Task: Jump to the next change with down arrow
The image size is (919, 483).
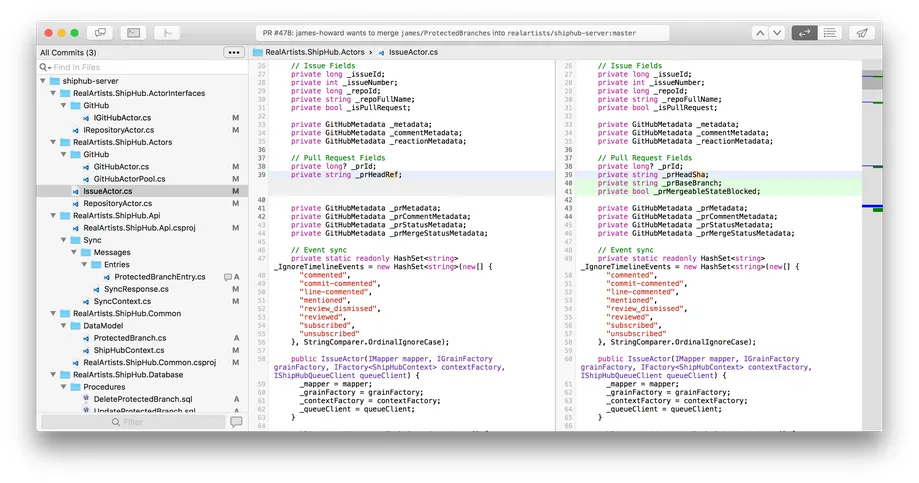Action: point(777,33)
